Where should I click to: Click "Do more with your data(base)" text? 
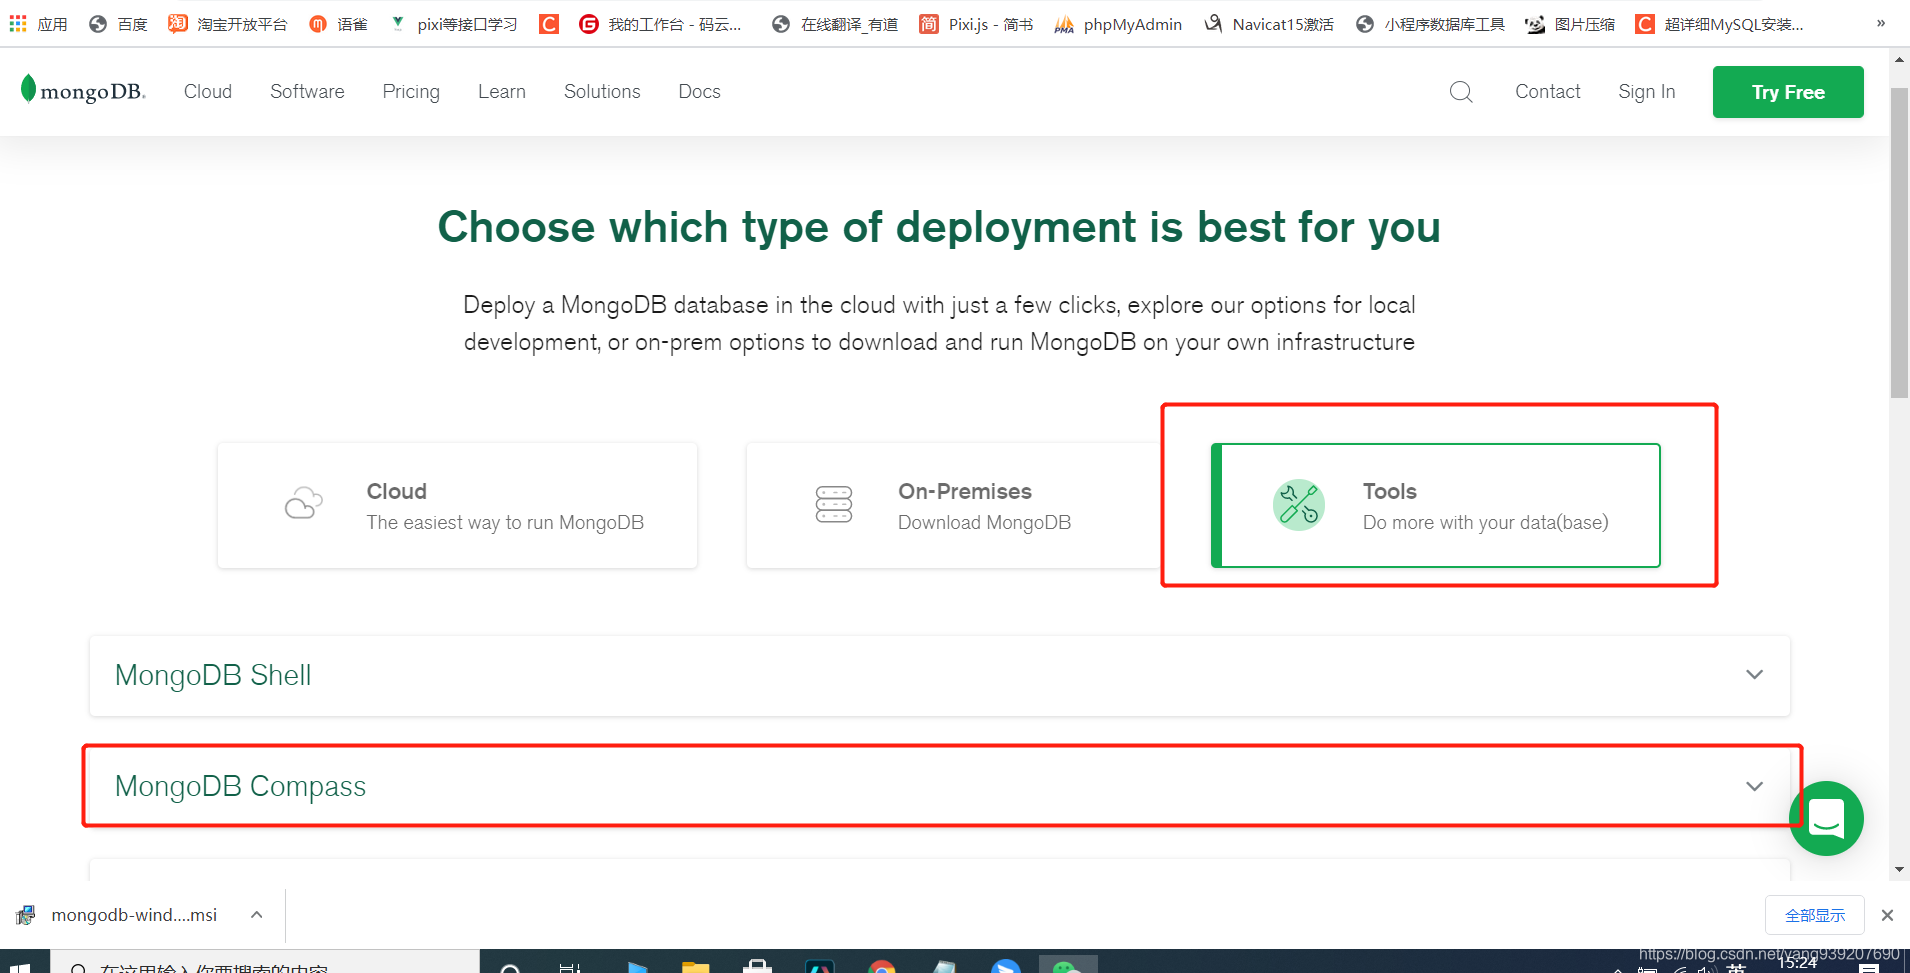(x=1486, y=523)
